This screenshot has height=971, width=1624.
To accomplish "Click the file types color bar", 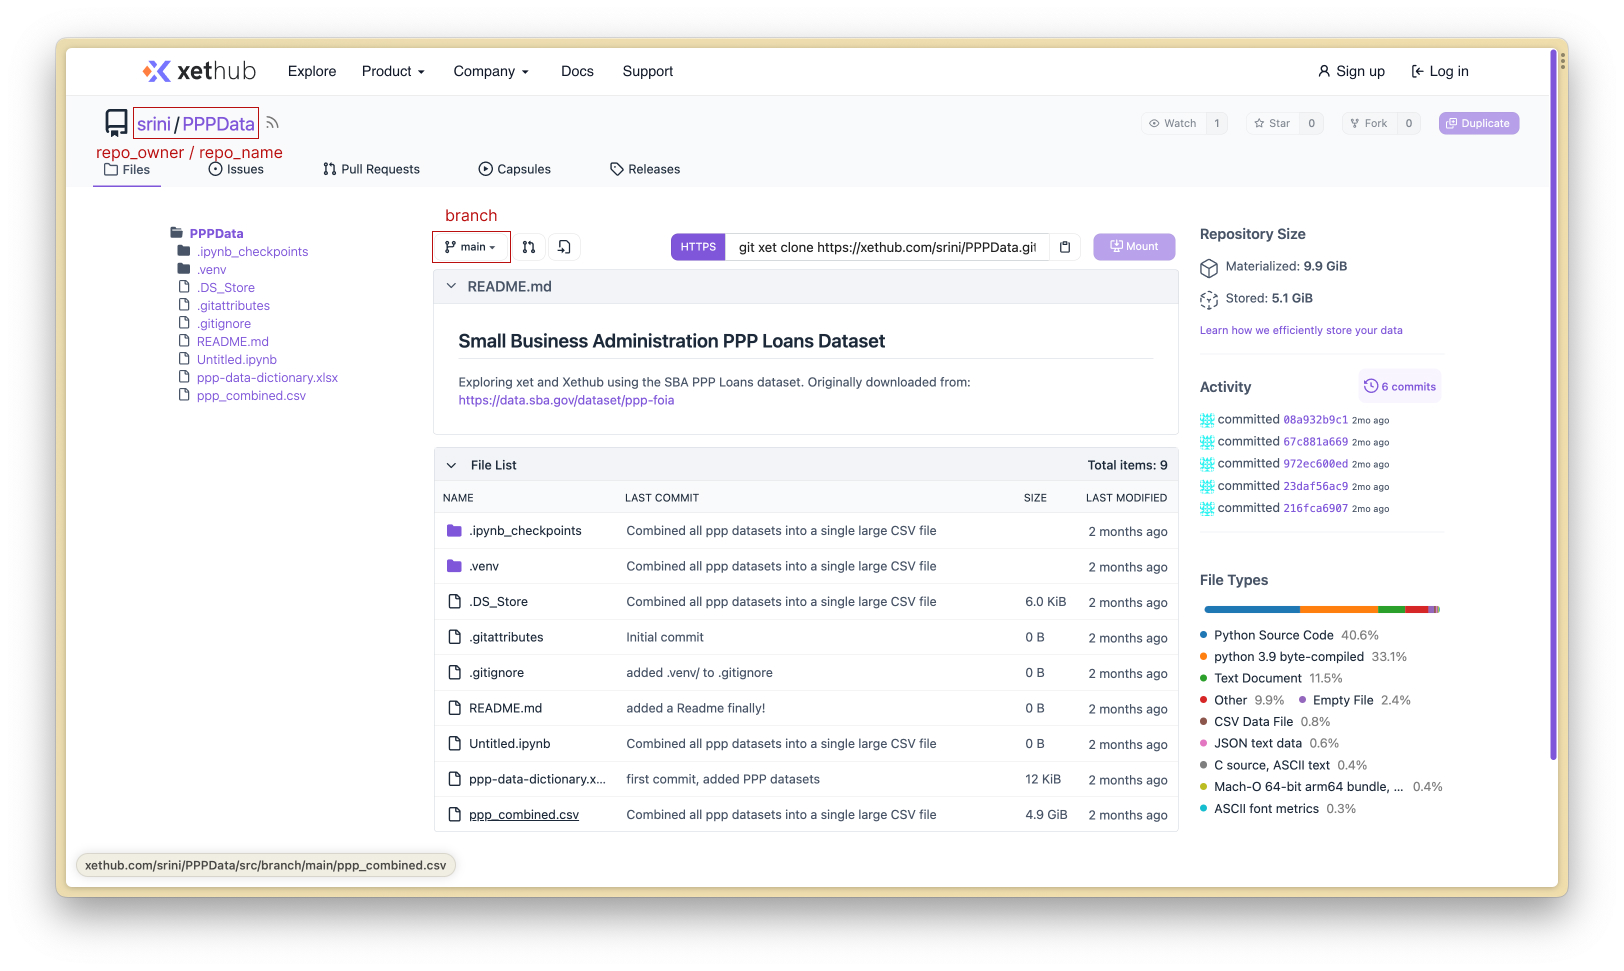I will [1322, 609].
